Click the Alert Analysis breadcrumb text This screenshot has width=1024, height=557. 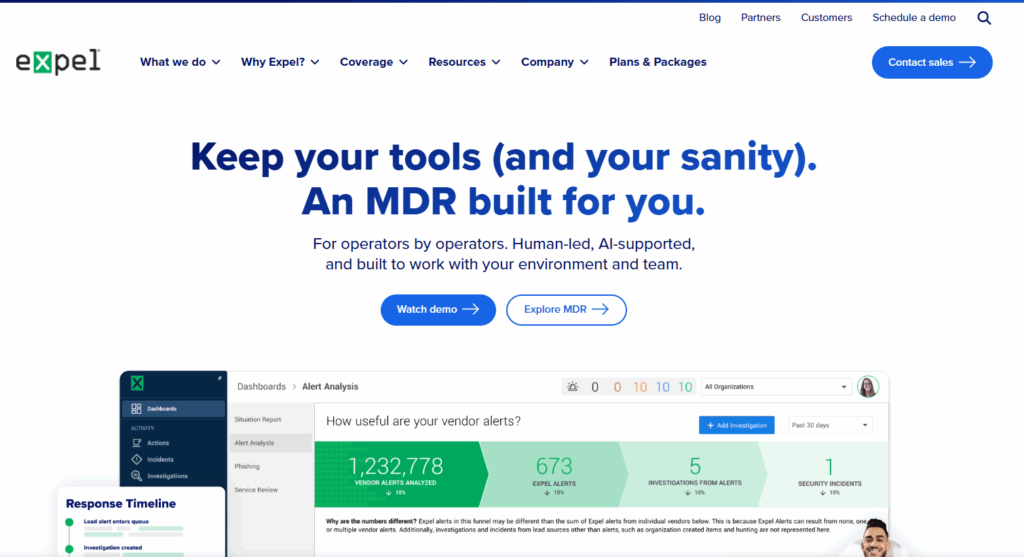(x=330, y=387)
